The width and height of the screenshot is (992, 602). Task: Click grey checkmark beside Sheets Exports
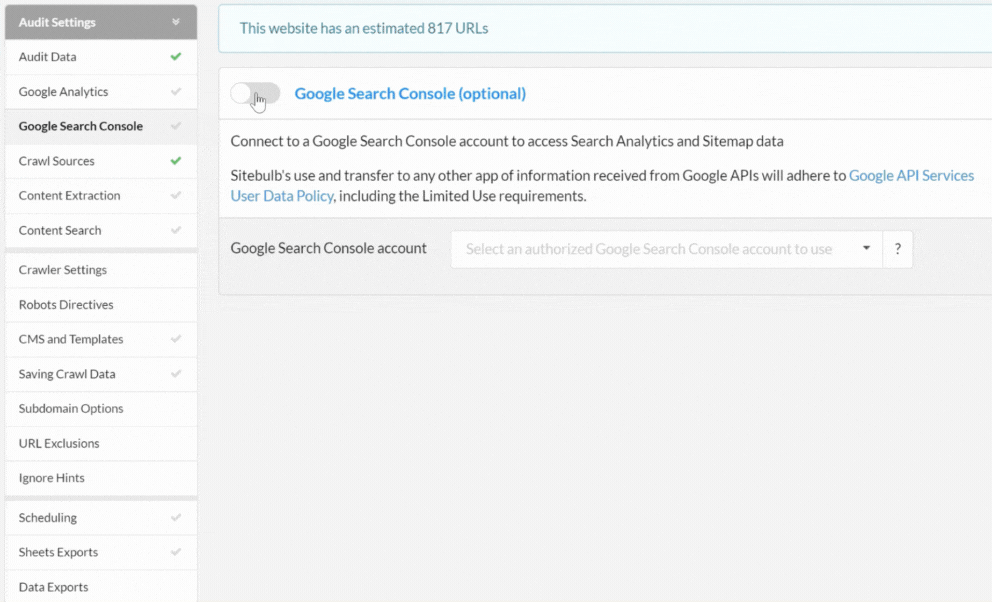tap(176, 552)
